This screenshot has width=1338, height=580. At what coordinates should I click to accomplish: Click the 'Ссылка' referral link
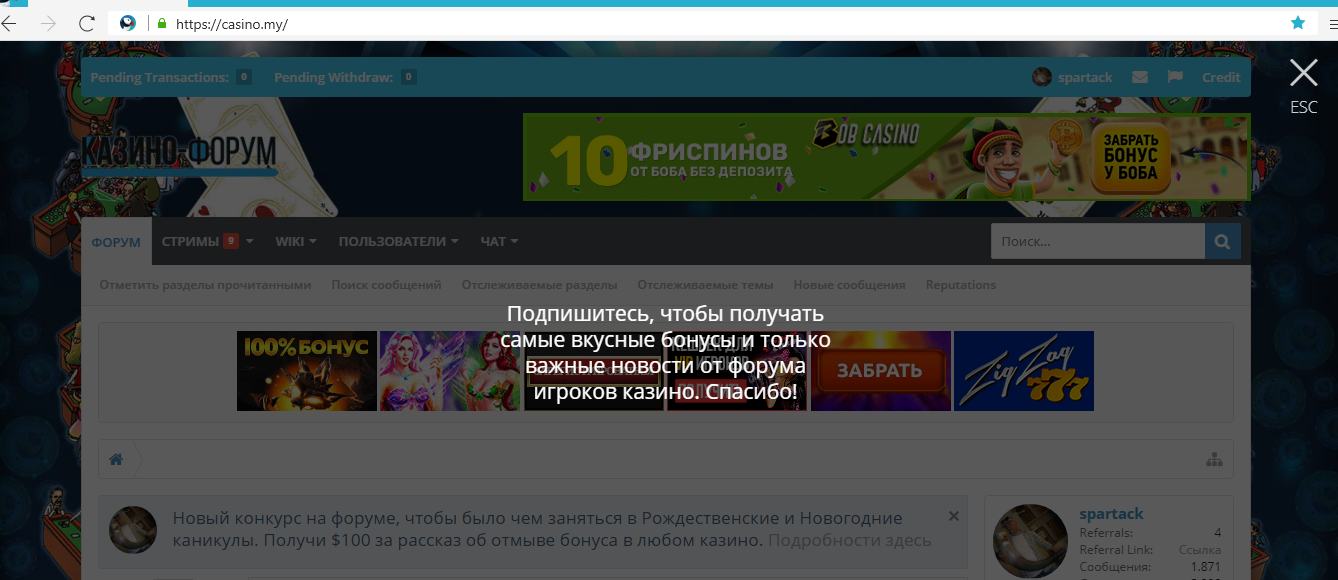click(1200, 550)
